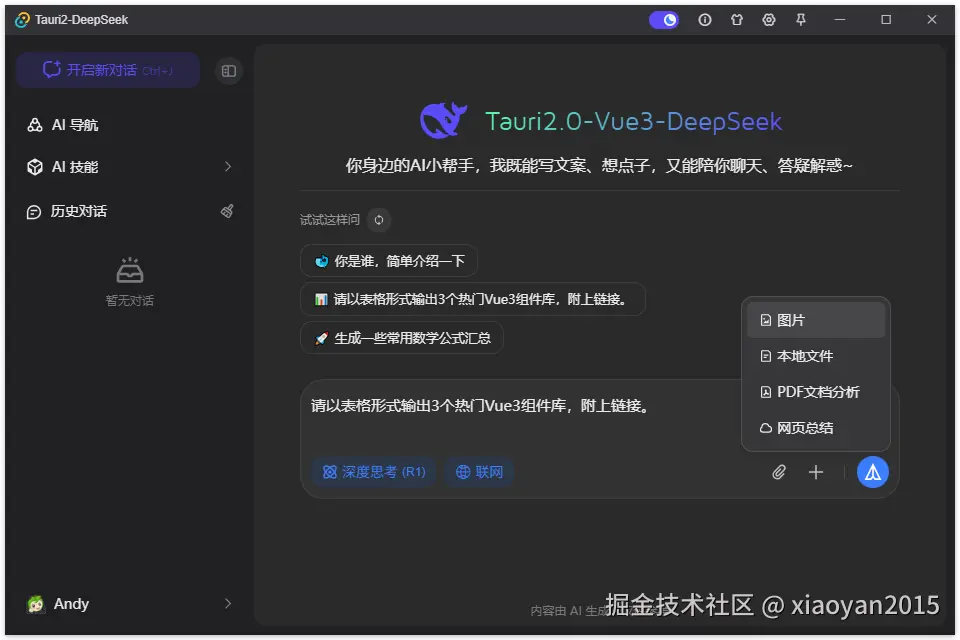Click the rocket emoji on formula suggestion
The image size is (960, 640).
point(321,339)
